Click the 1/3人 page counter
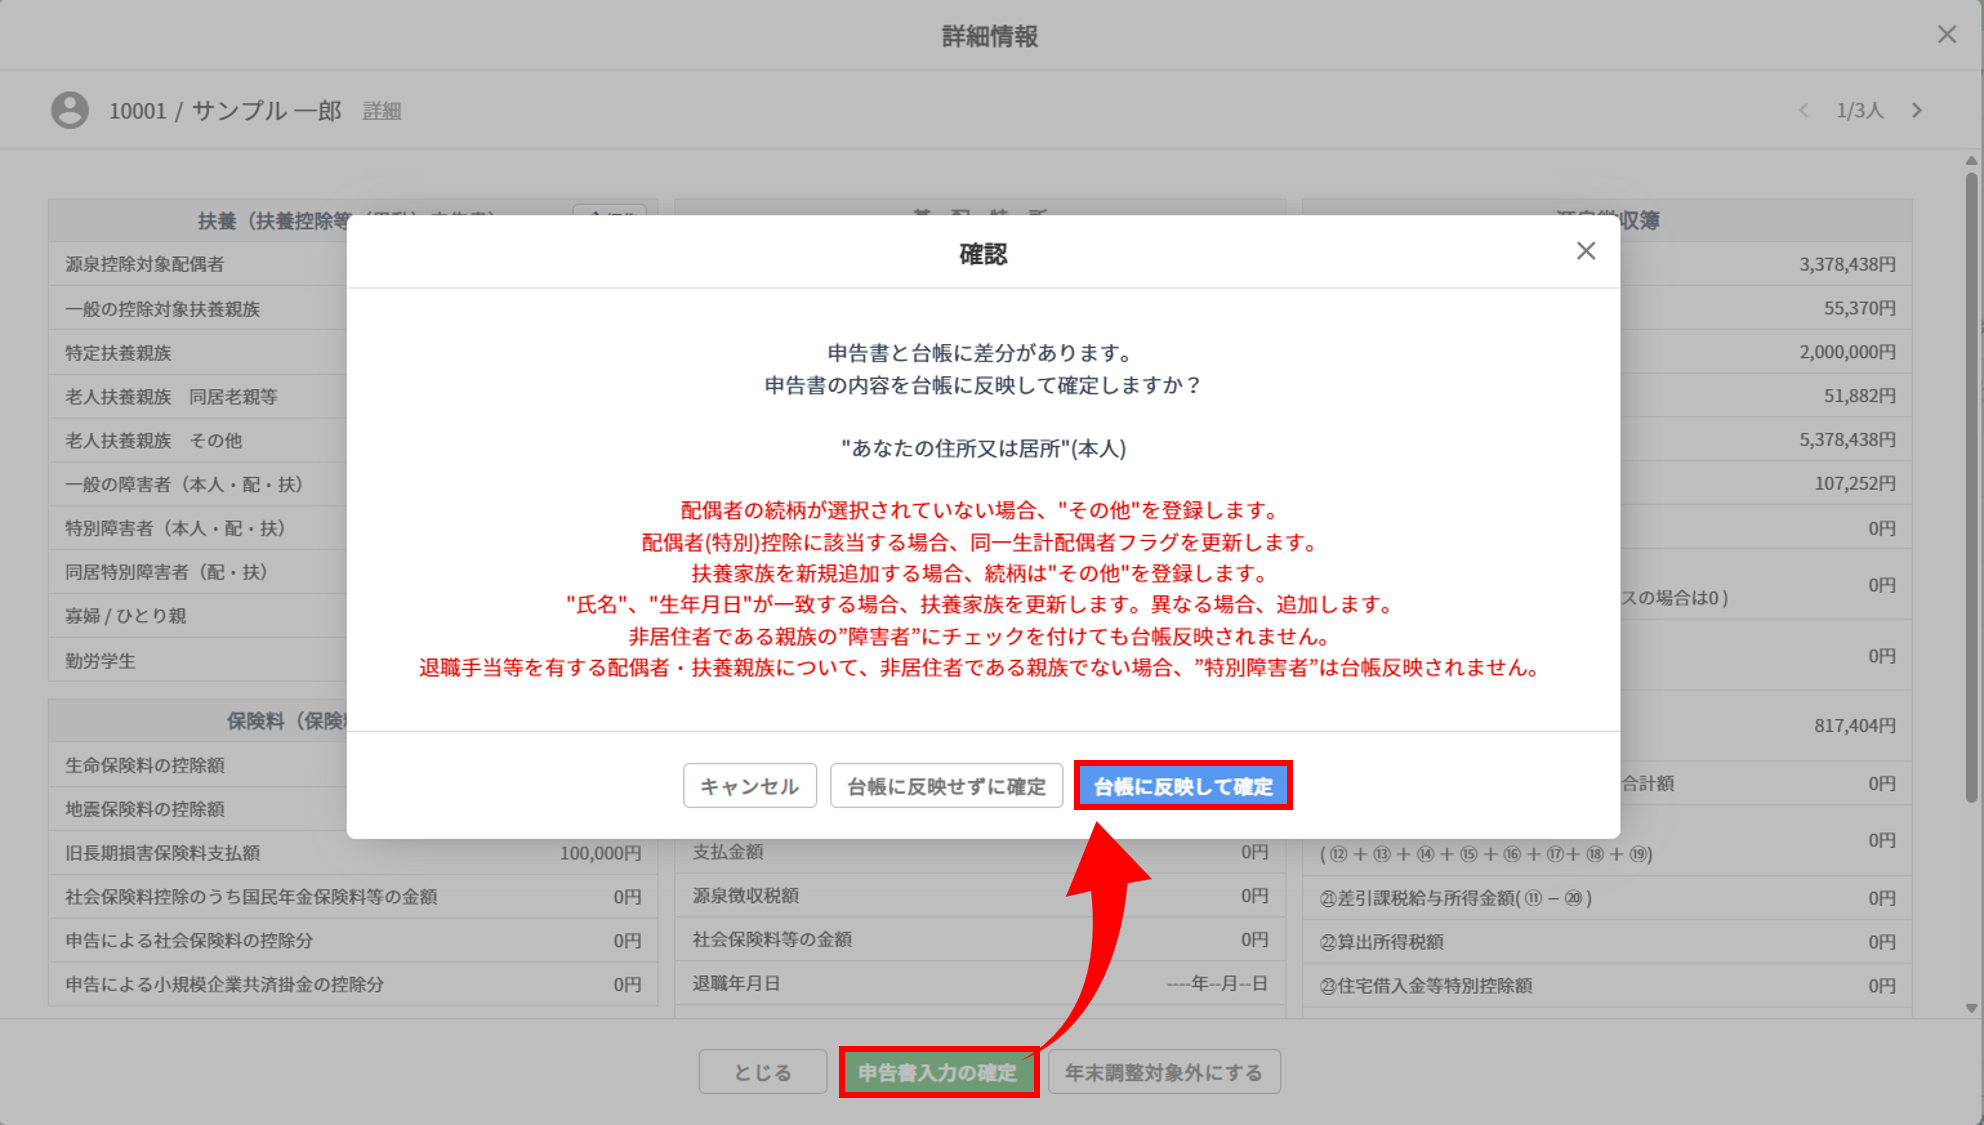The image size is (1984, 1125). coord(1859,110)
